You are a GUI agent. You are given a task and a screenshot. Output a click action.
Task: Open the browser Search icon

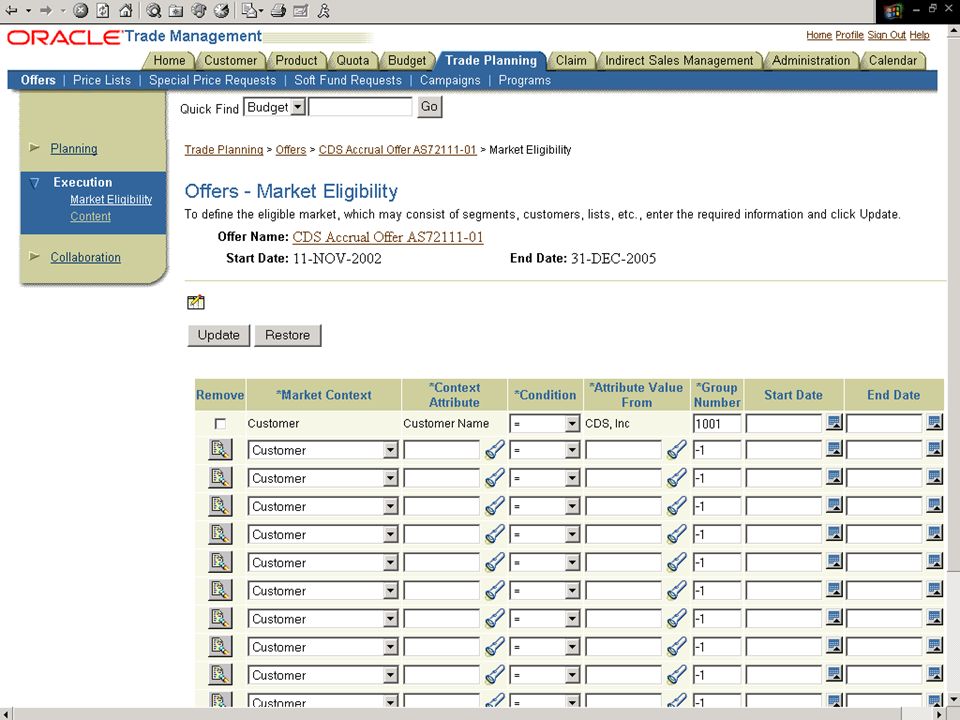coord(154,10)
